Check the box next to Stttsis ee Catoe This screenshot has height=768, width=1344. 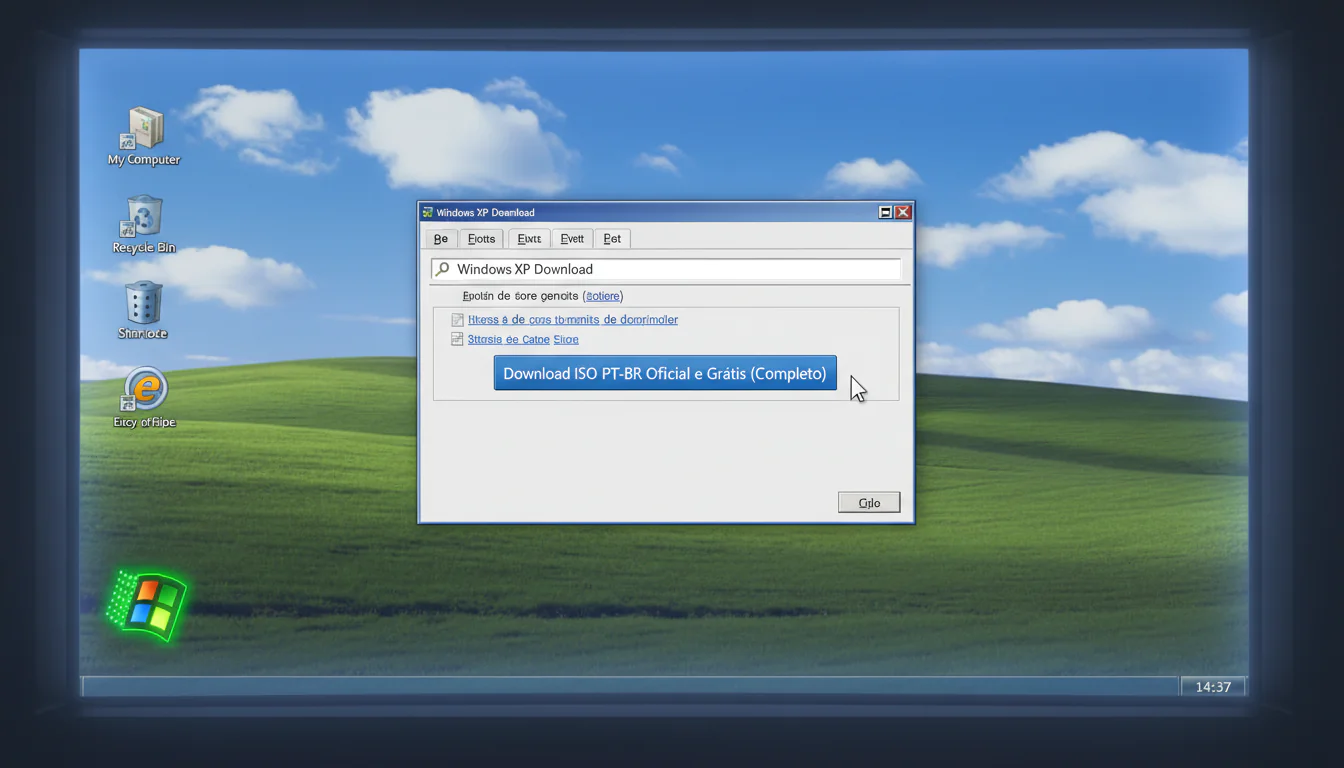pos(457,339)
